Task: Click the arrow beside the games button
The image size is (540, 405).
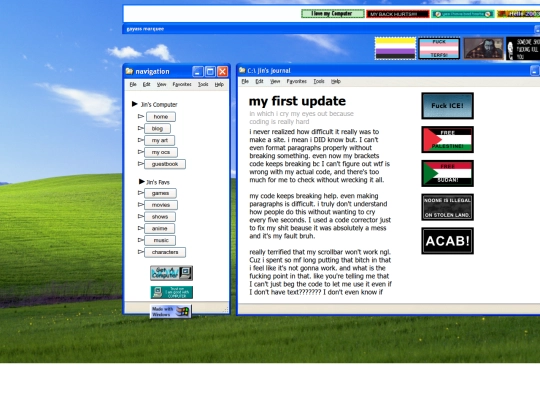Action: coord(141,193)
